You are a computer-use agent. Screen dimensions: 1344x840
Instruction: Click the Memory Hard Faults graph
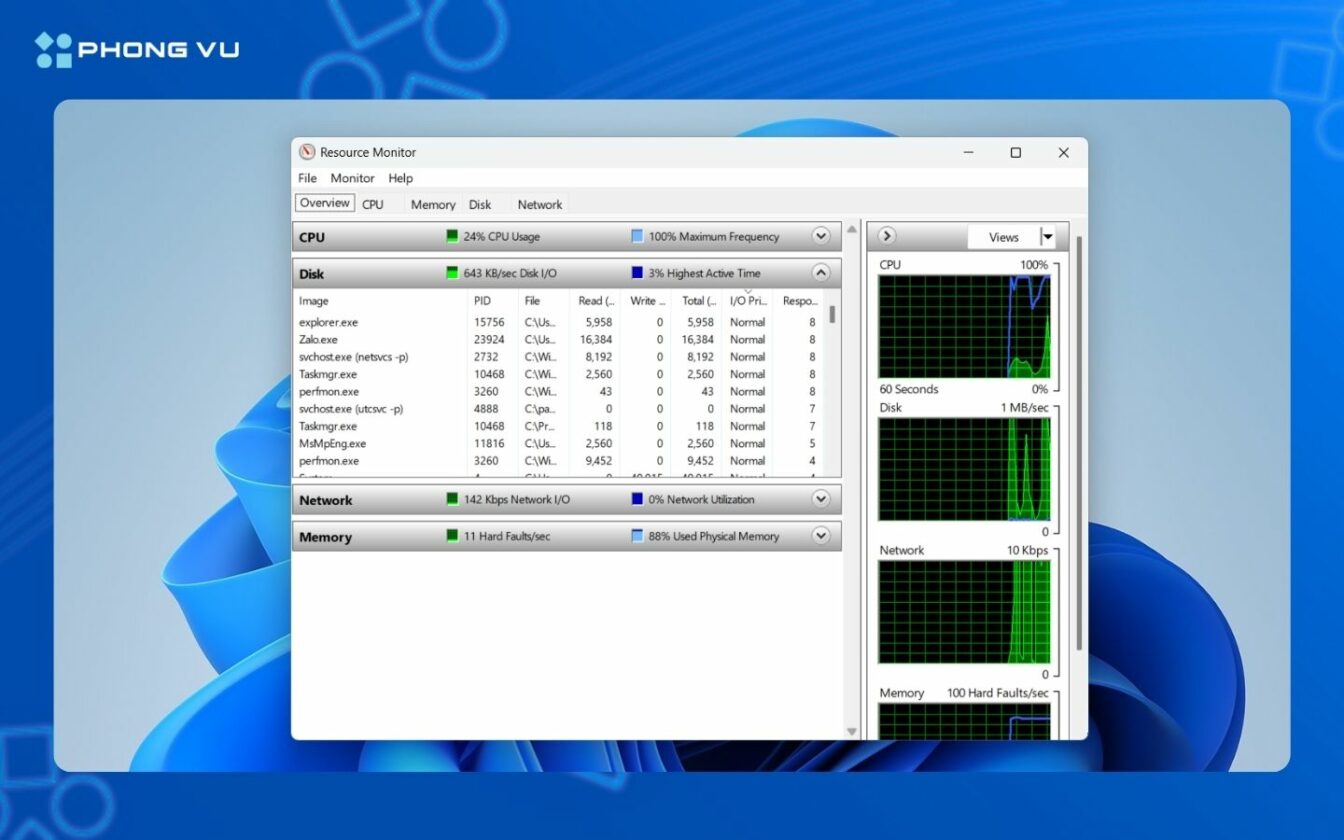pyautogui.click(x=964, y=721)
